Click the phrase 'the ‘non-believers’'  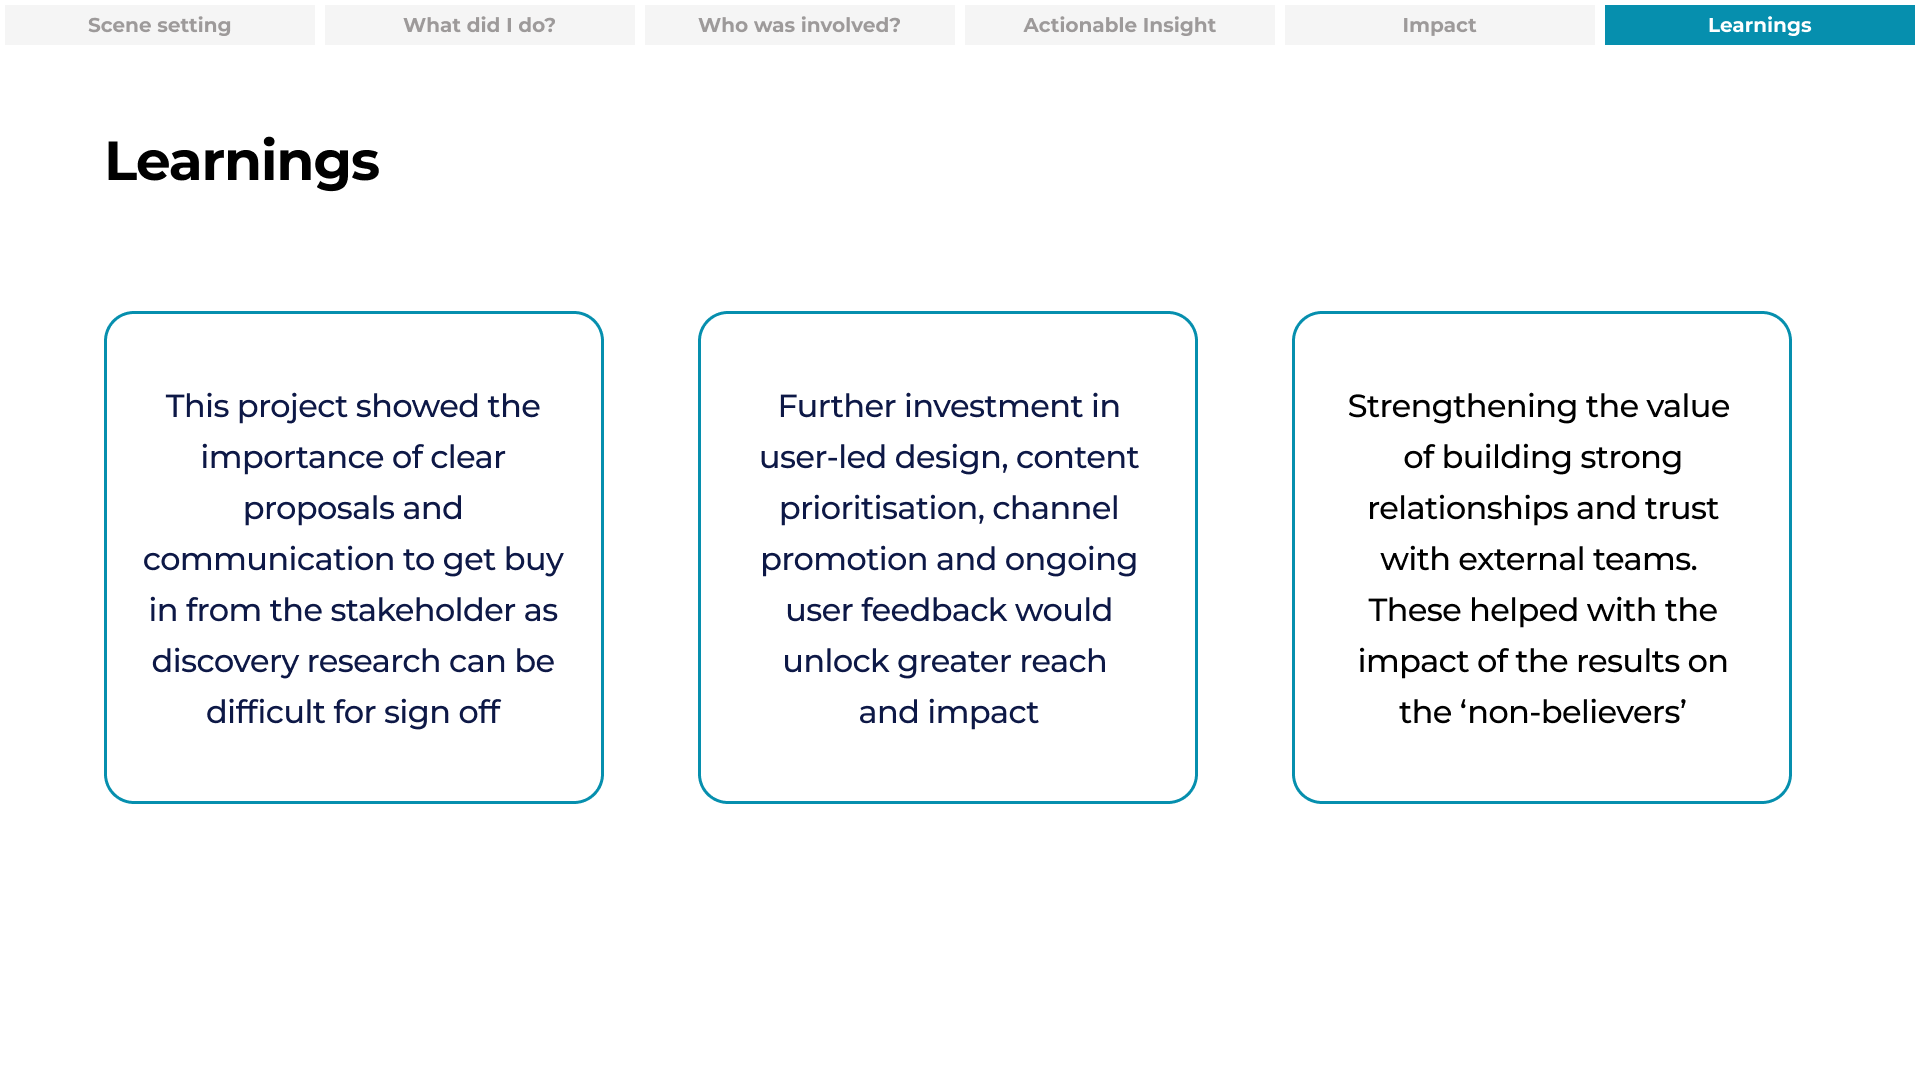click(1543, 712)
